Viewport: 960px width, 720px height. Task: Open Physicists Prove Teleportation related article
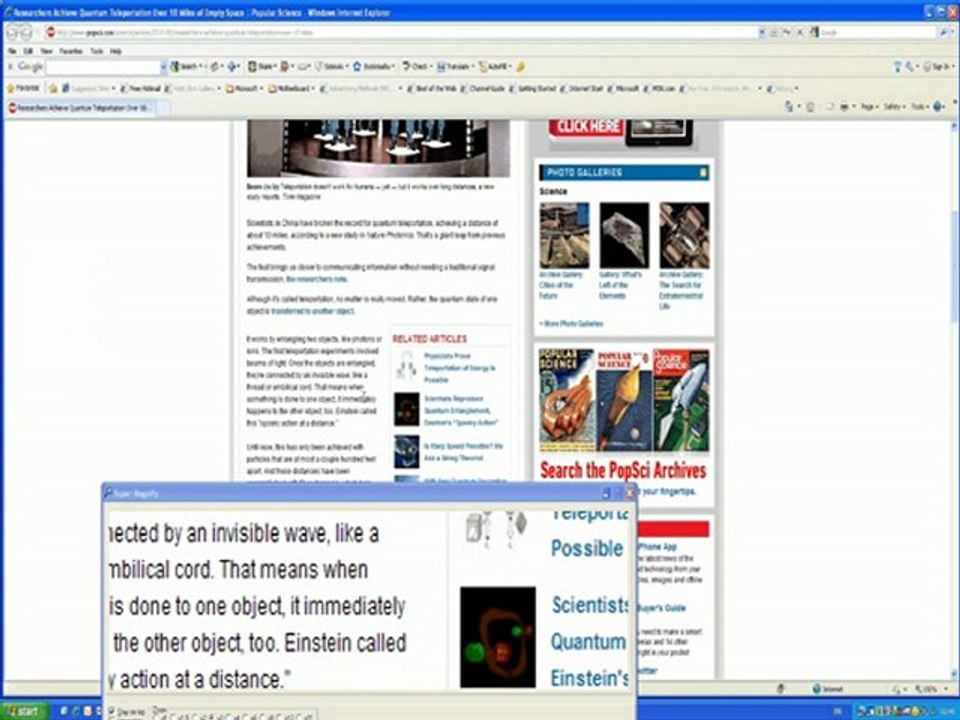tap(459, 367)
